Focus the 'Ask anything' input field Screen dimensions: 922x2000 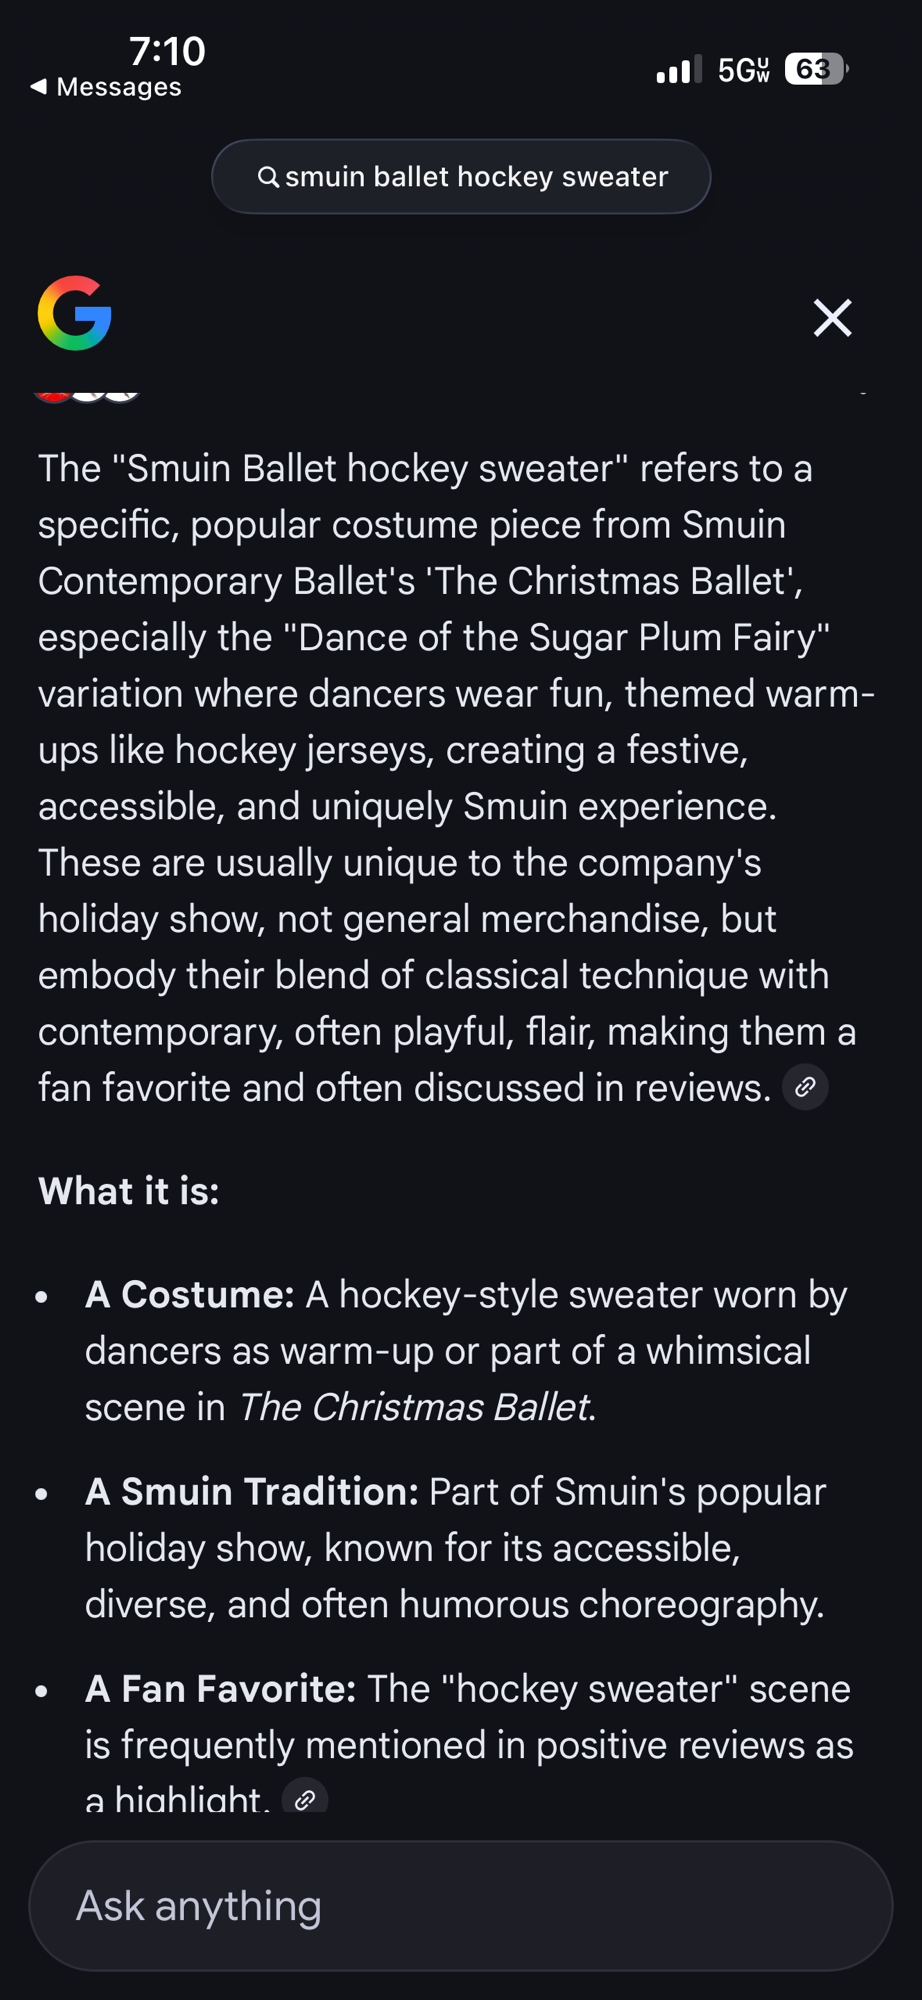pos(460,1905)
